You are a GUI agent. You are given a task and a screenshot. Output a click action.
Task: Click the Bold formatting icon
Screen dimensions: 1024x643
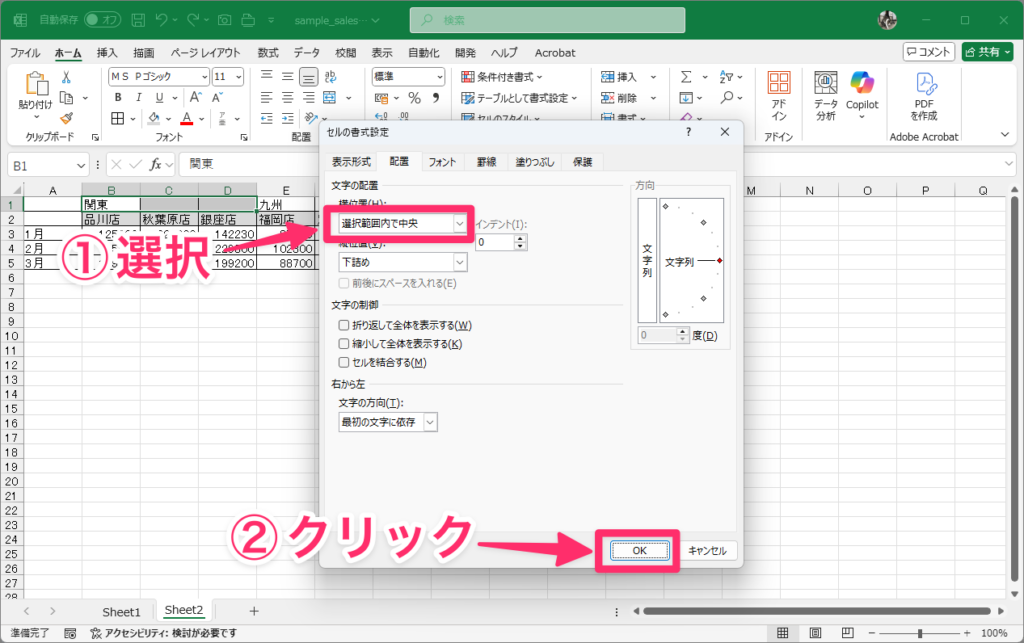point(118,98)
